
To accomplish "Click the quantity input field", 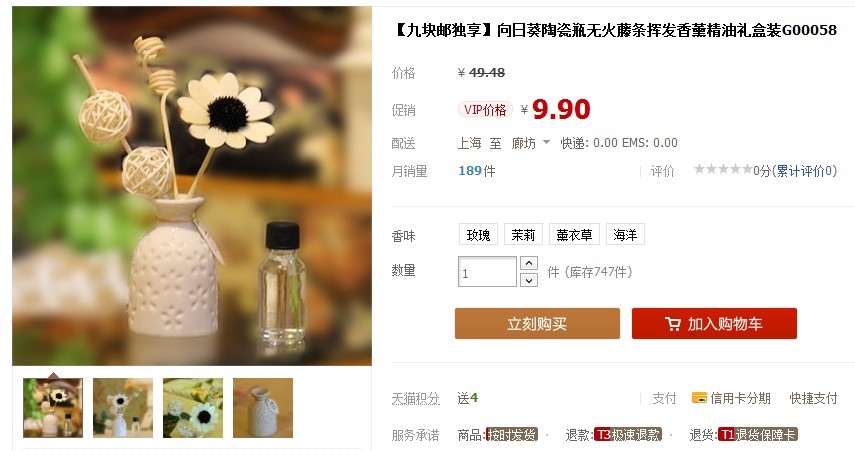I will pos(487,272).
